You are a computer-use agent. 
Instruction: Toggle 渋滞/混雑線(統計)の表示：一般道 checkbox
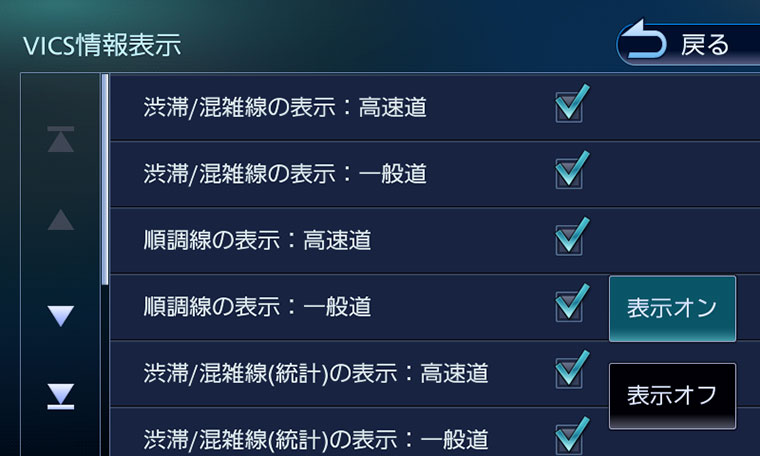point(571,436)
